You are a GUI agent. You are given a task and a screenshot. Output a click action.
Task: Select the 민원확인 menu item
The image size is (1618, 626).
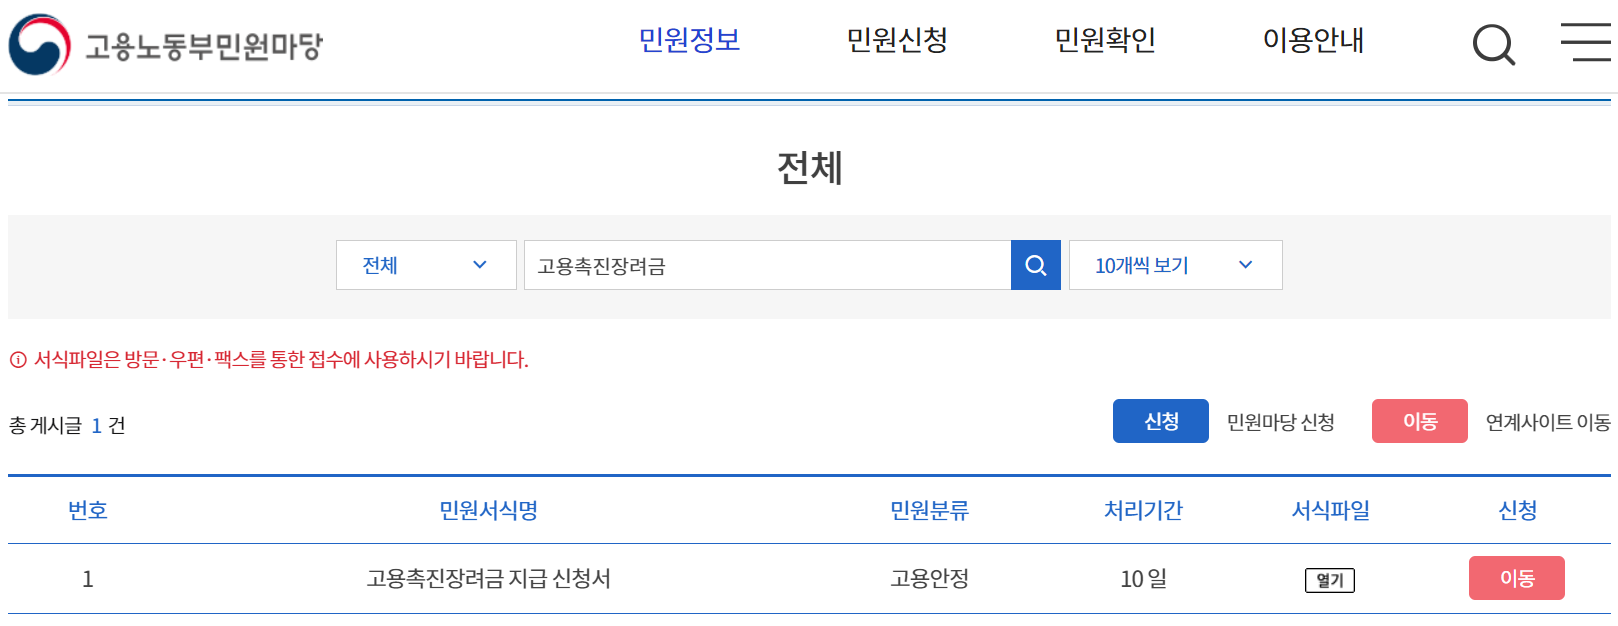click(1103, 41)
